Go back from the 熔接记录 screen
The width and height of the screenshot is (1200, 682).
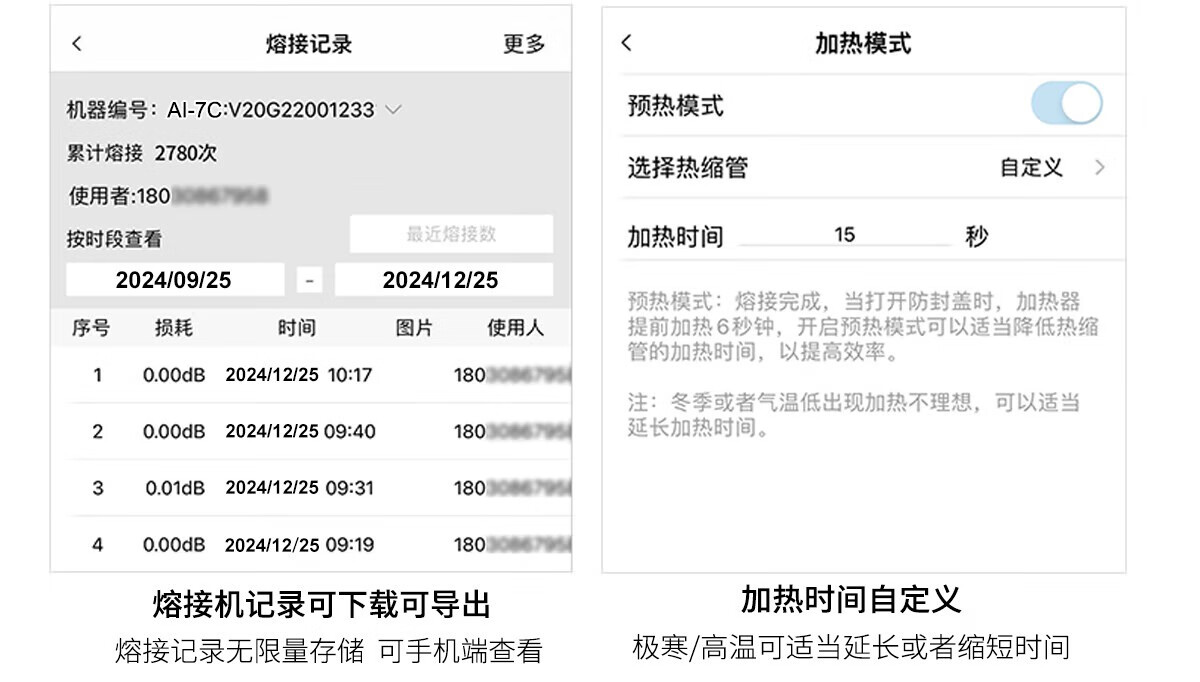(77, 44)
